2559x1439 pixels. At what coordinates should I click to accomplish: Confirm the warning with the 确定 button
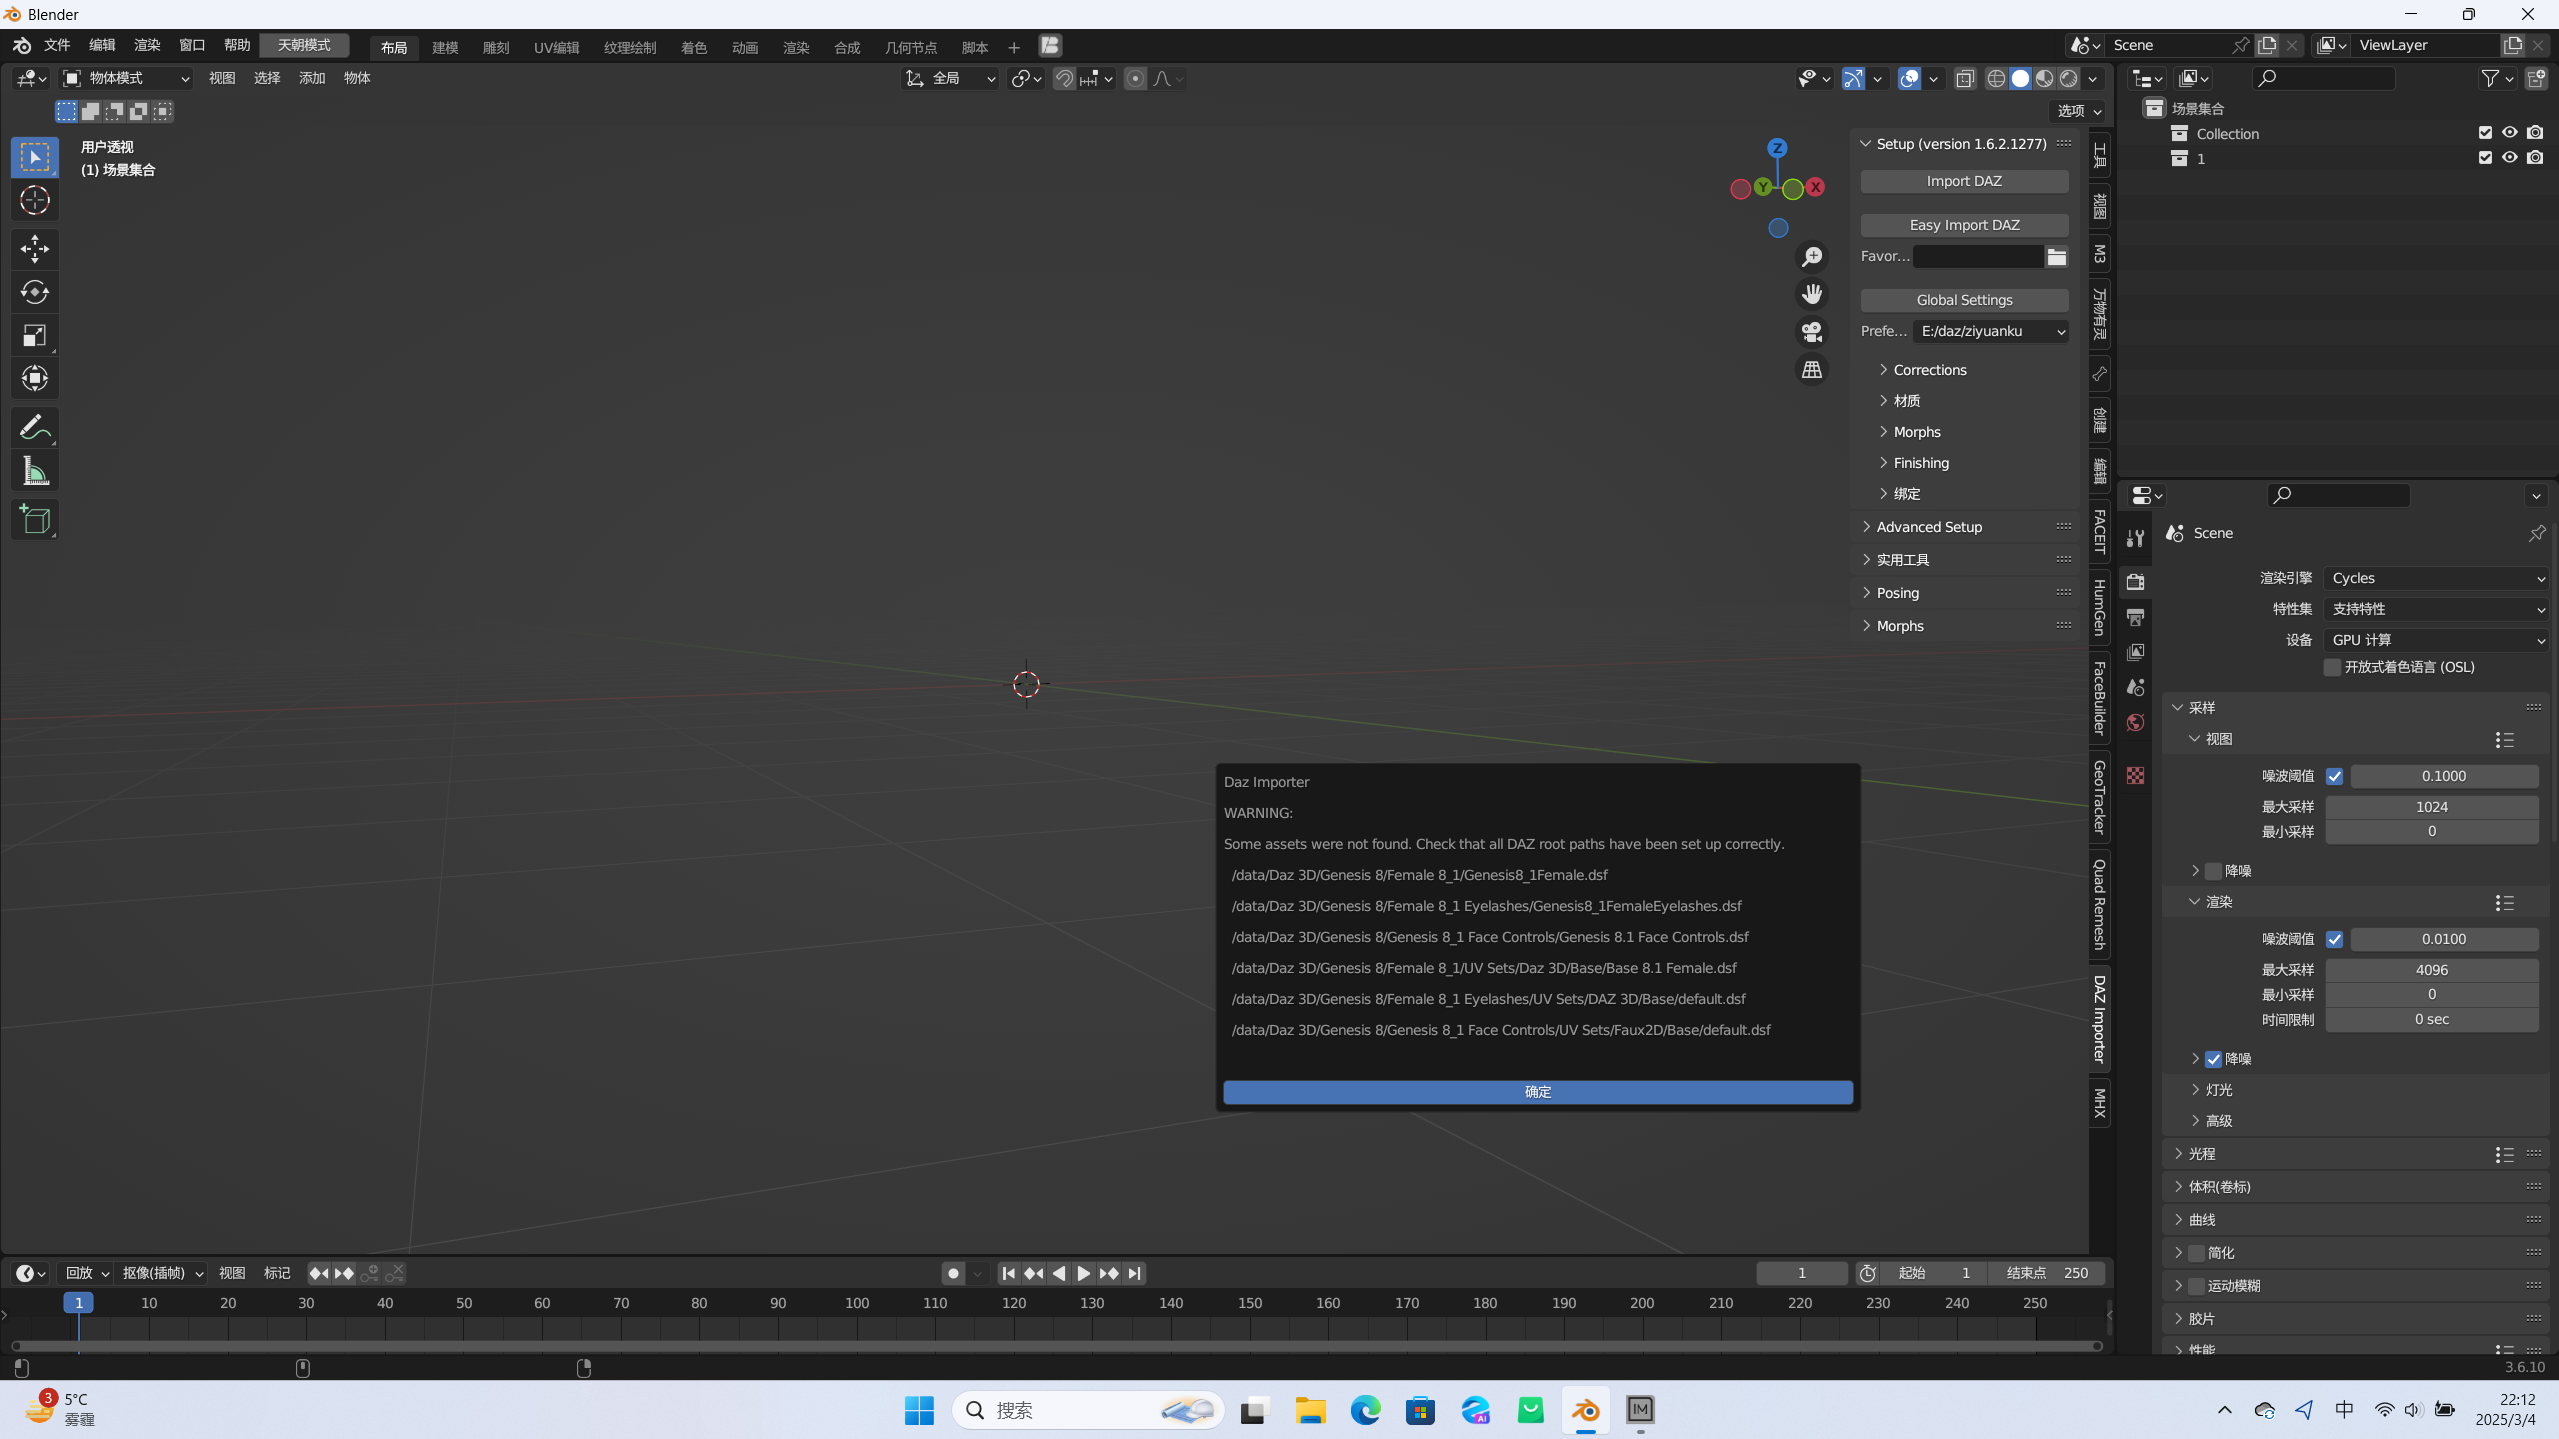[1537, 1092]
